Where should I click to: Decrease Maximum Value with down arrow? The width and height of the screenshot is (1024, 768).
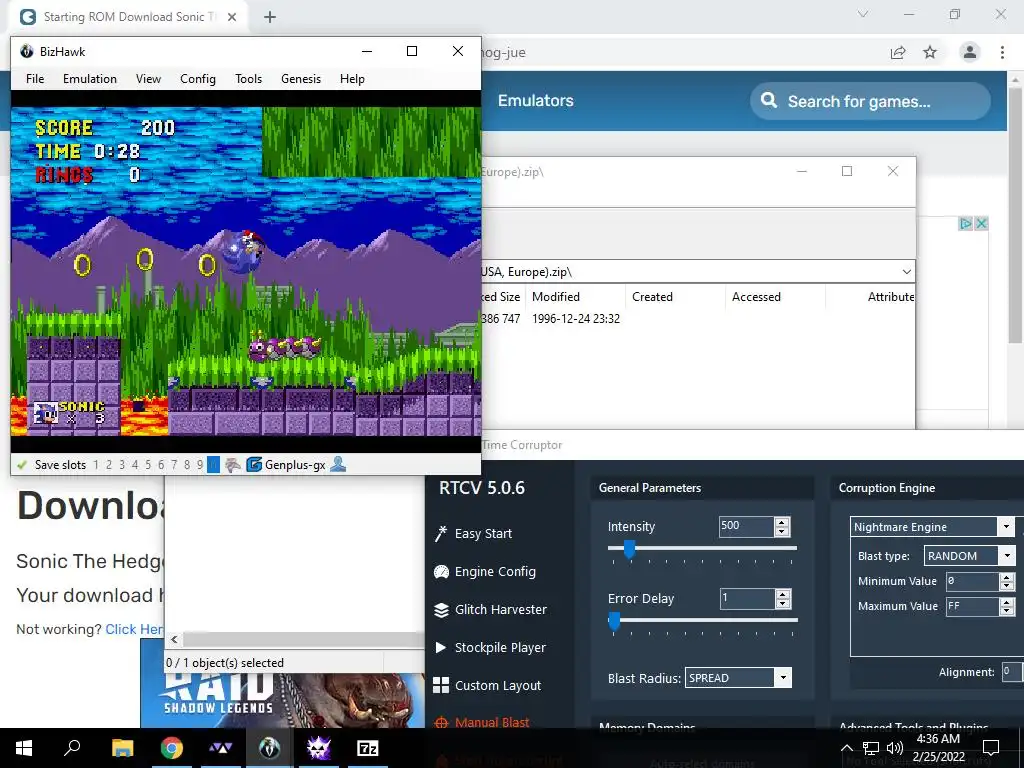[1007, 611]
